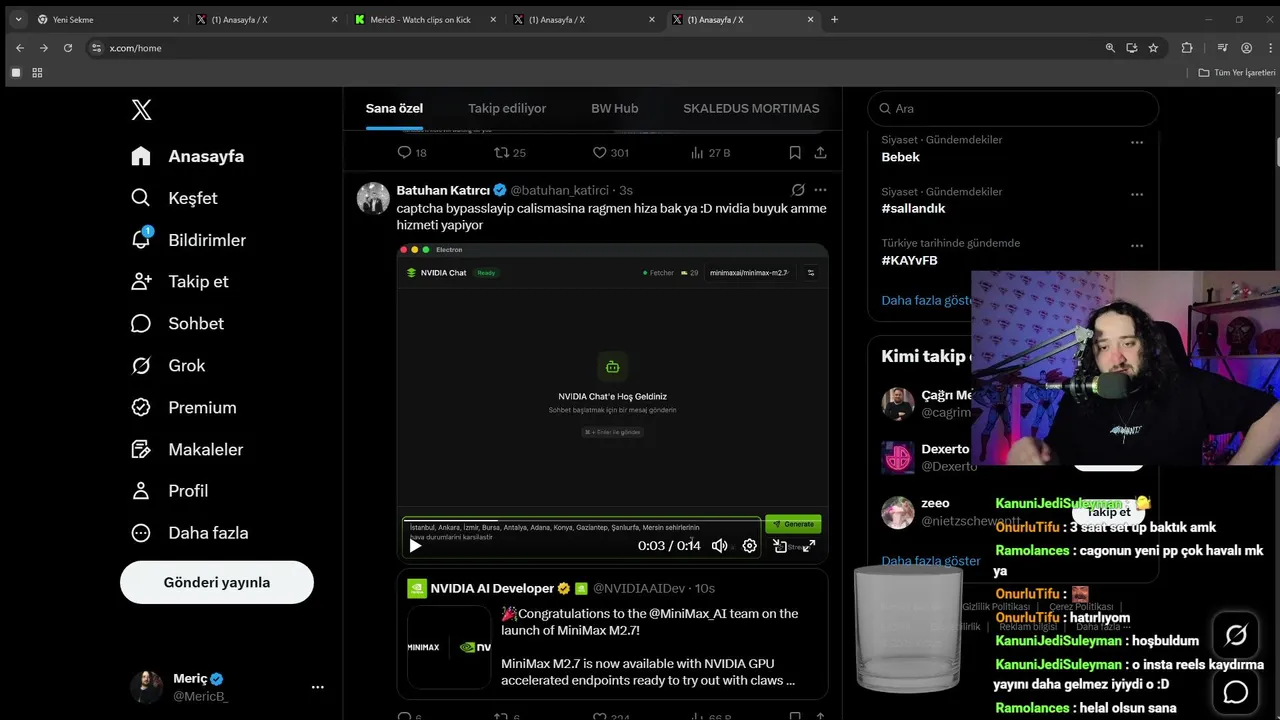The image size is (1280, 720).
Task: Switch to the Sana özel tab
Action: (x=394, y=108)
